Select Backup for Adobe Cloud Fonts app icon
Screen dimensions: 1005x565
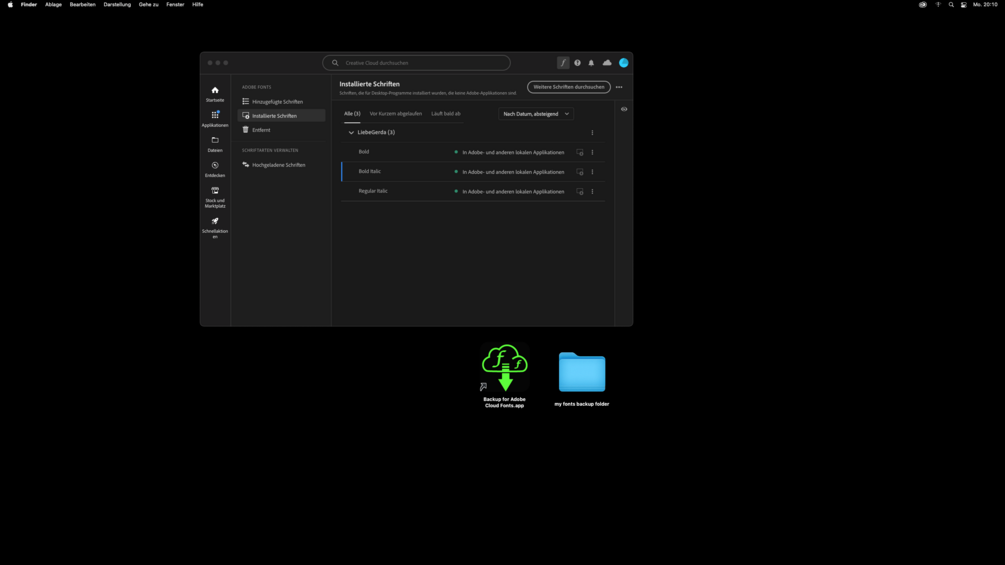(504, 368)
